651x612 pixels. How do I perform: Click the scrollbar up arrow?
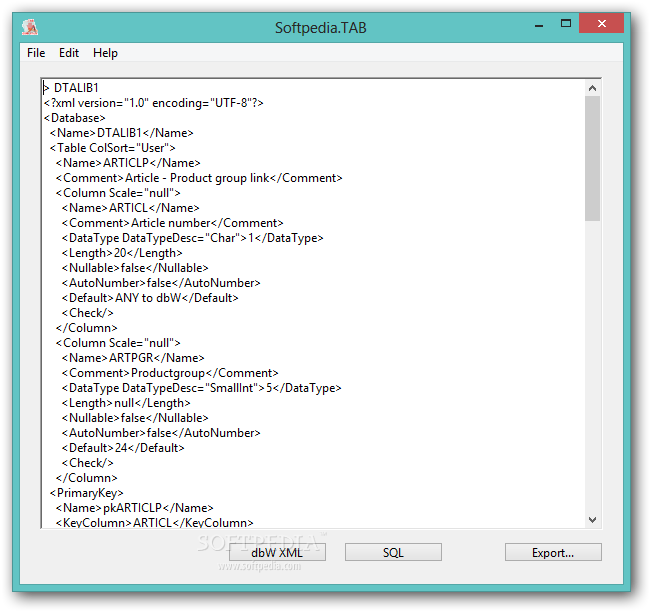click(592, 88)
